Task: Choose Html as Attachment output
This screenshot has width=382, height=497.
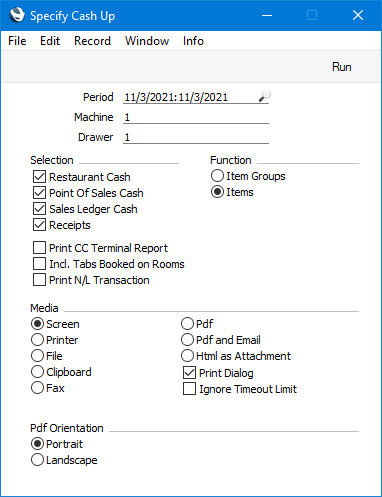Action: pyautogui.click(x=187, y=356)
